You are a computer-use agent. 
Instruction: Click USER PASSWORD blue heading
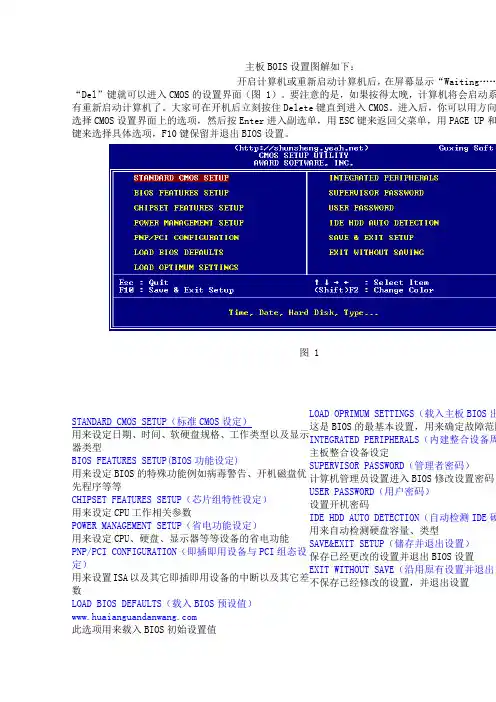[370, 492]
